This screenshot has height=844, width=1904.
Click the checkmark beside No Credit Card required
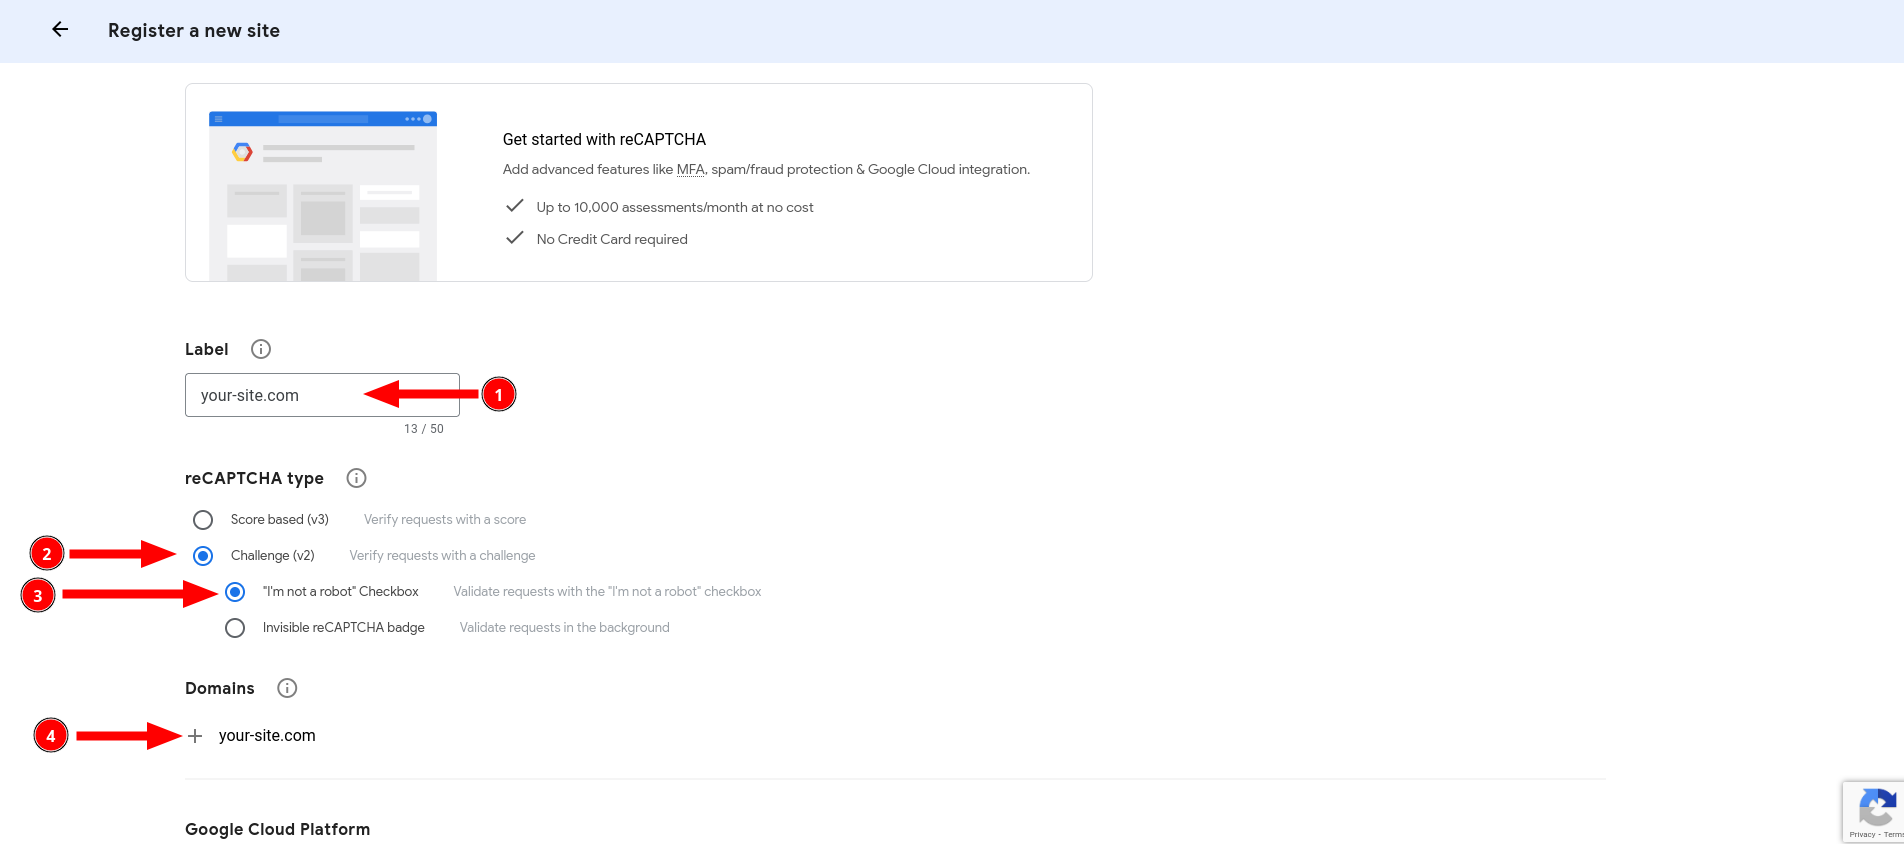pyautogui.click(x=515, y=238)
